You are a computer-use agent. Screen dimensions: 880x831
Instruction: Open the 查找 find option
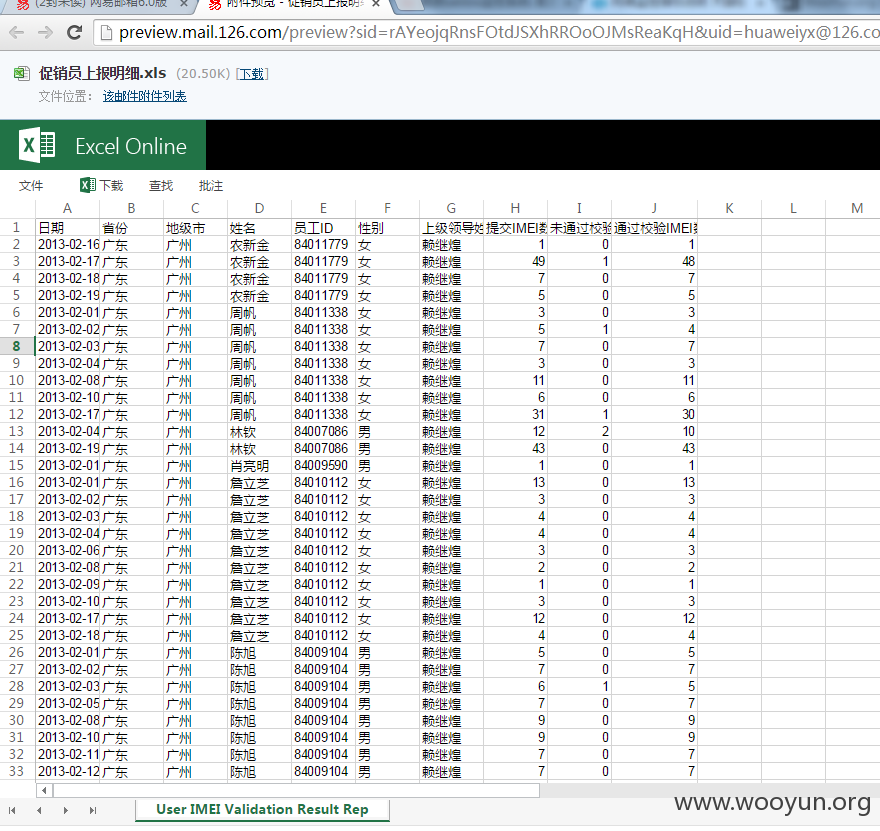(x=161, y=186)
